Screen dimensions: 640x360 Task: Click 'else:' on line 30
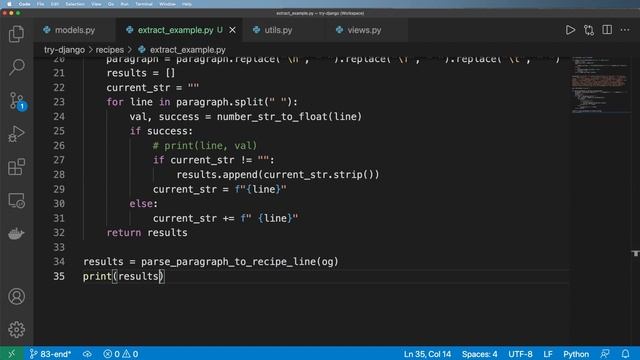pos(144,204)
